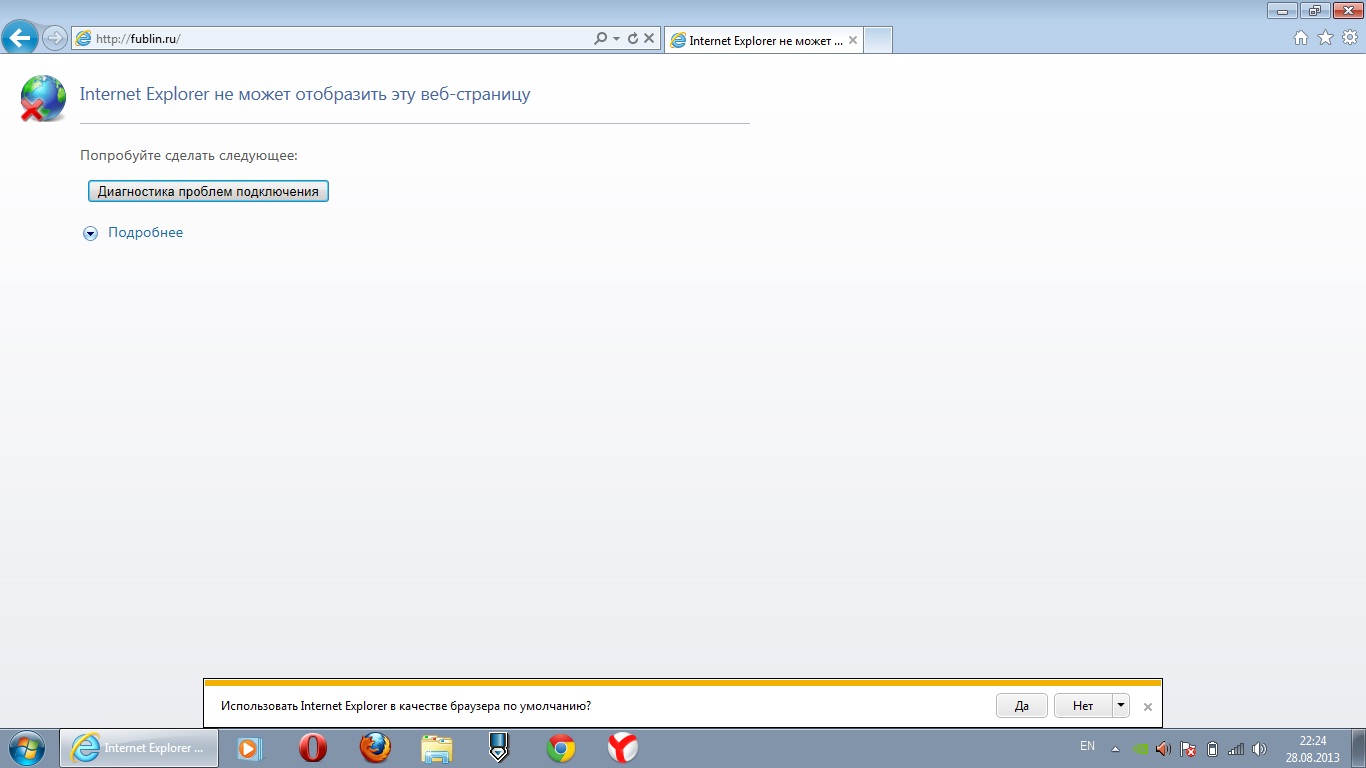Click the orange speaker tray icon
Image resolution: width=1366 pixels, height=768 pixels.
(x=1163, y=748)
